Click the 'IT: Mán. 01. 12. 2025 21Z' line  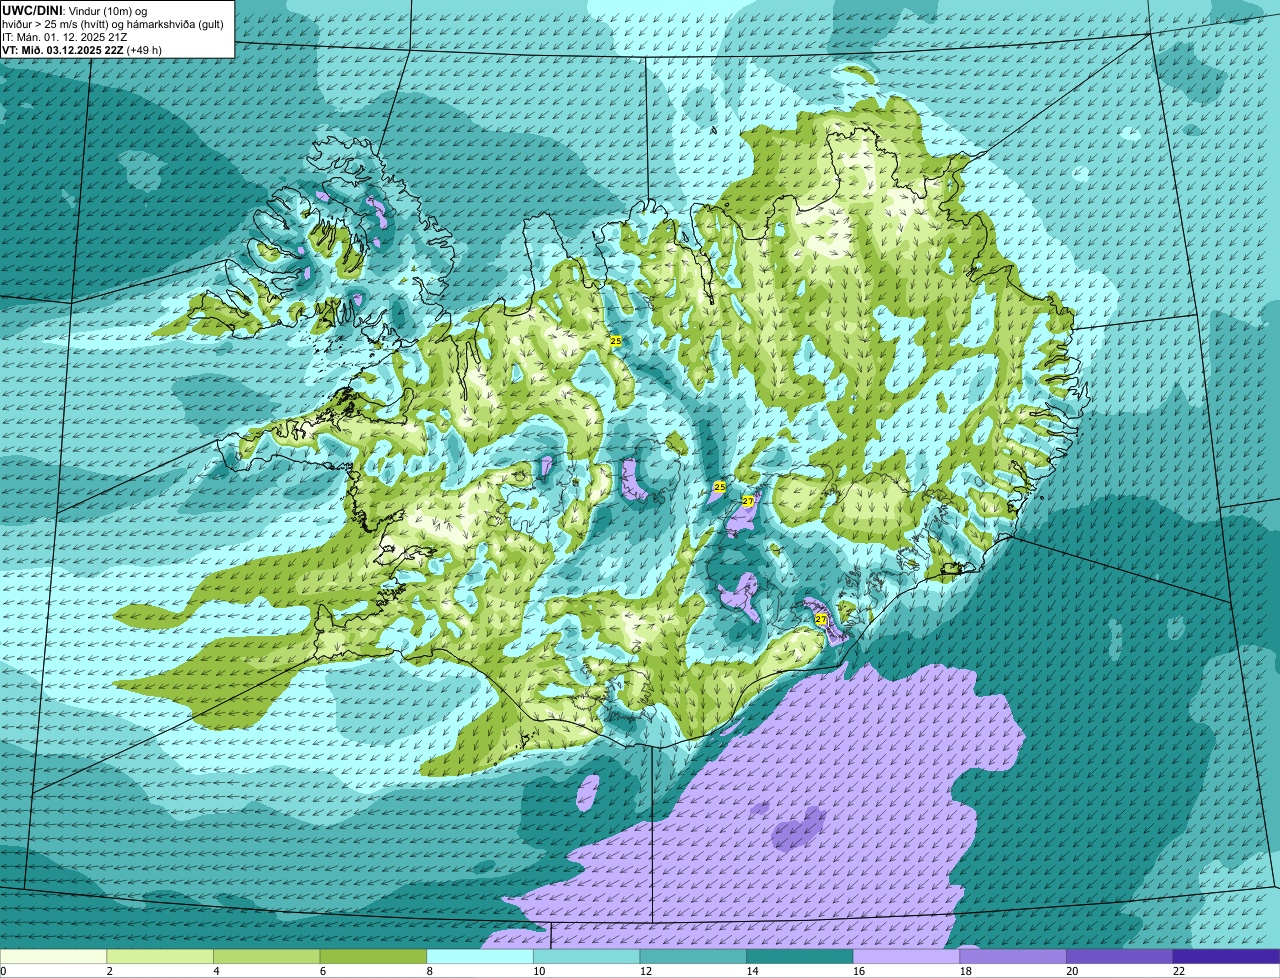[64, 37]
